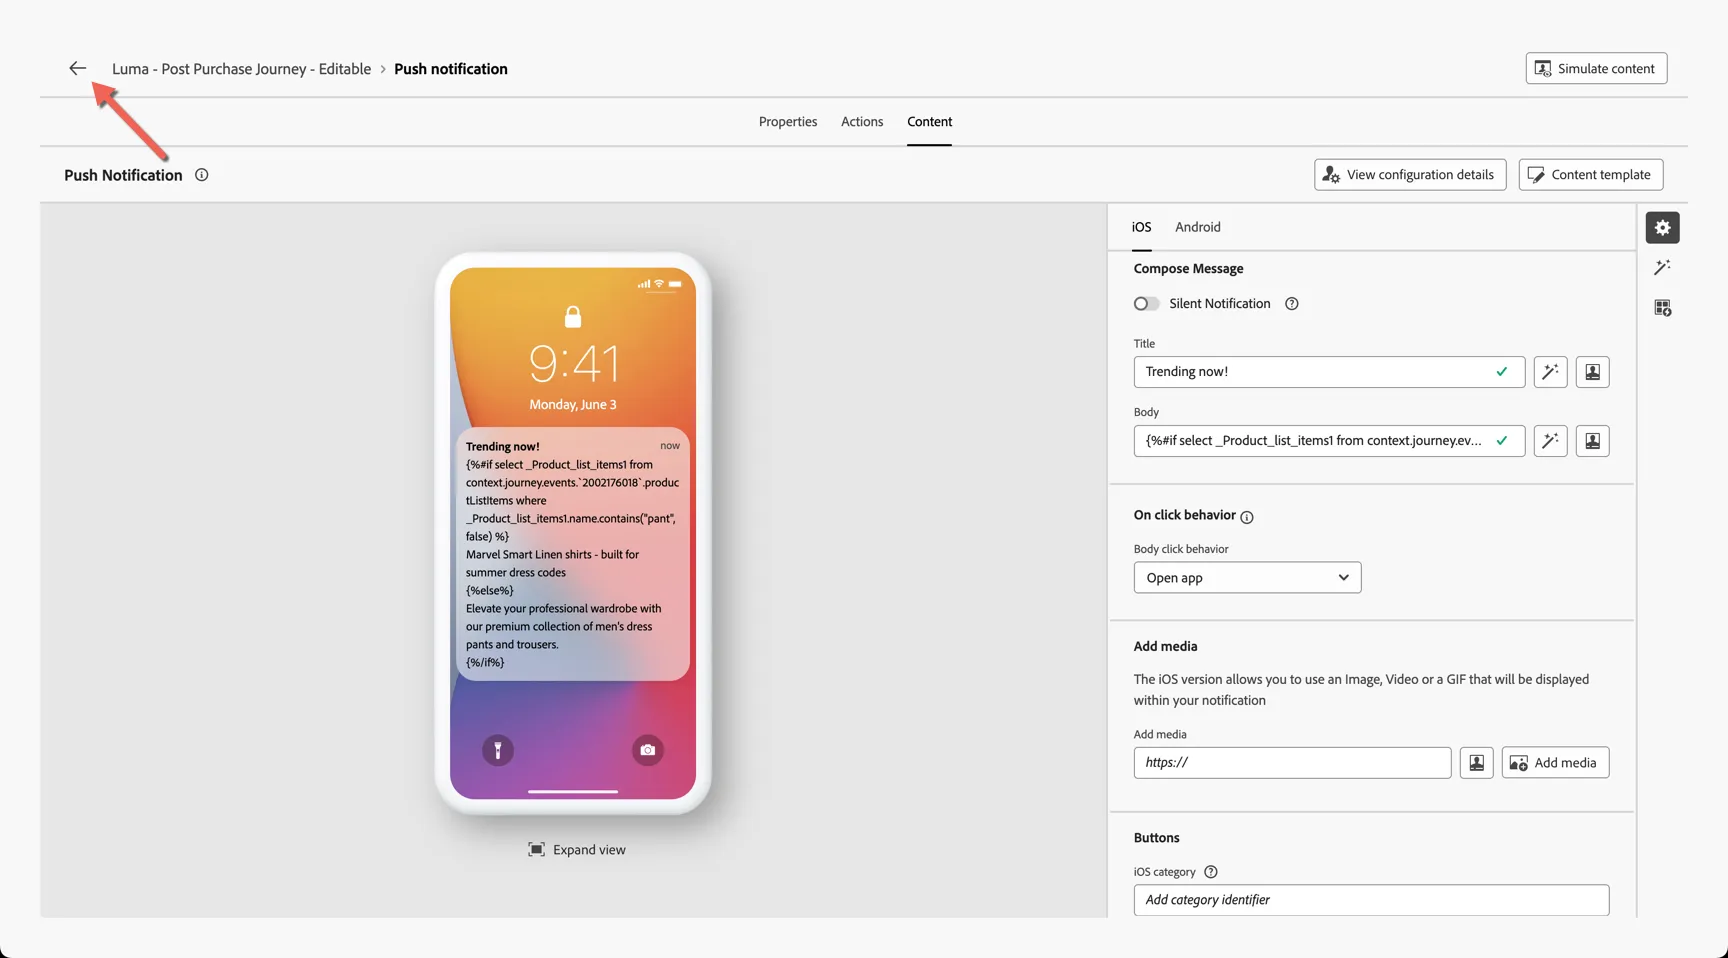Open content card icon for Title field
Viewport: 1728px width, 958px height.
click(x=1592, y=372)
